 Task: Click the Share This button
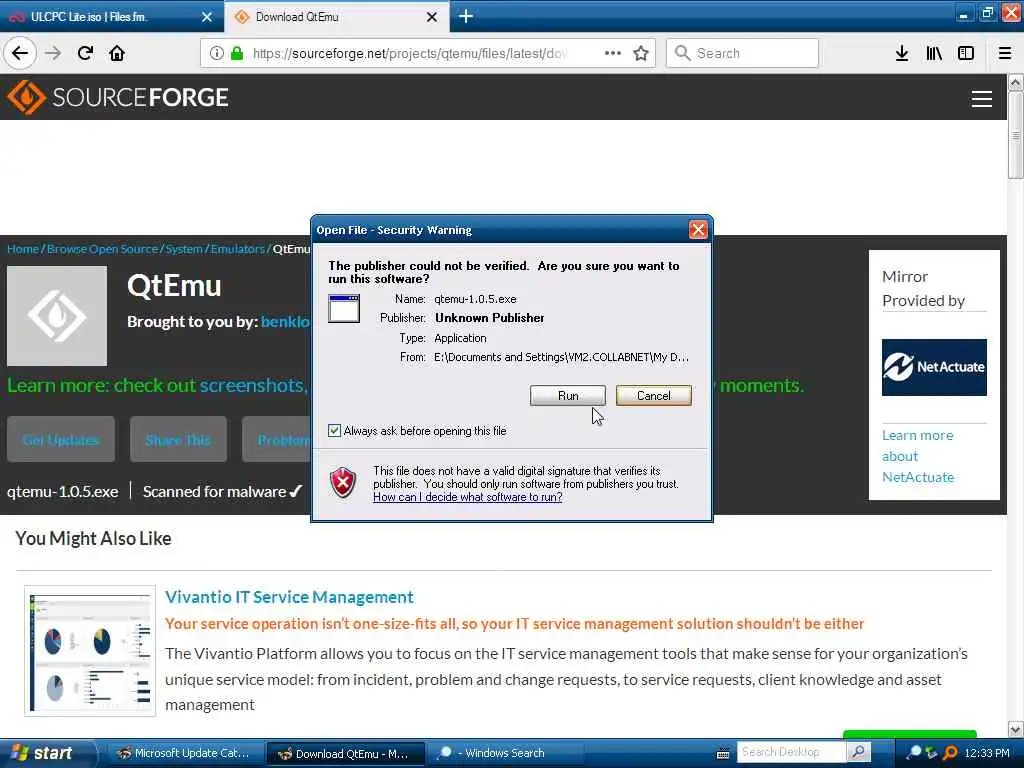(x=178, y=440)
